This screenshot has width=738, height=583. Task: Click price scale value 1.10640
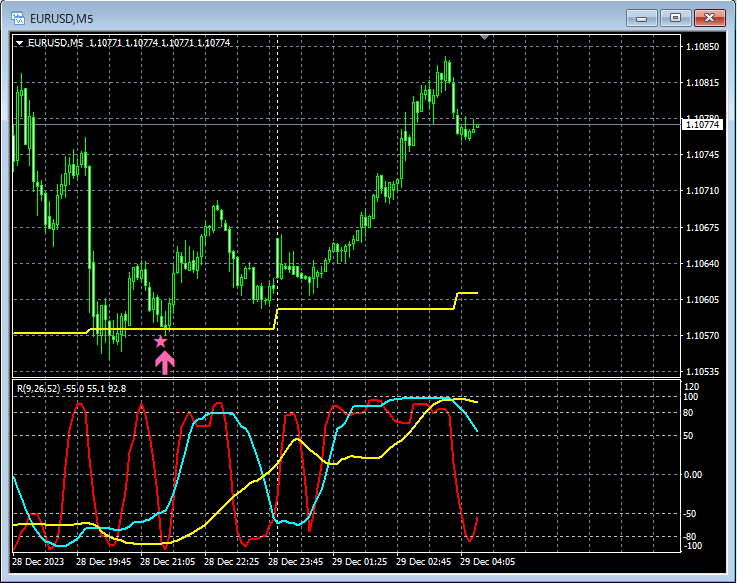[702, 264]
